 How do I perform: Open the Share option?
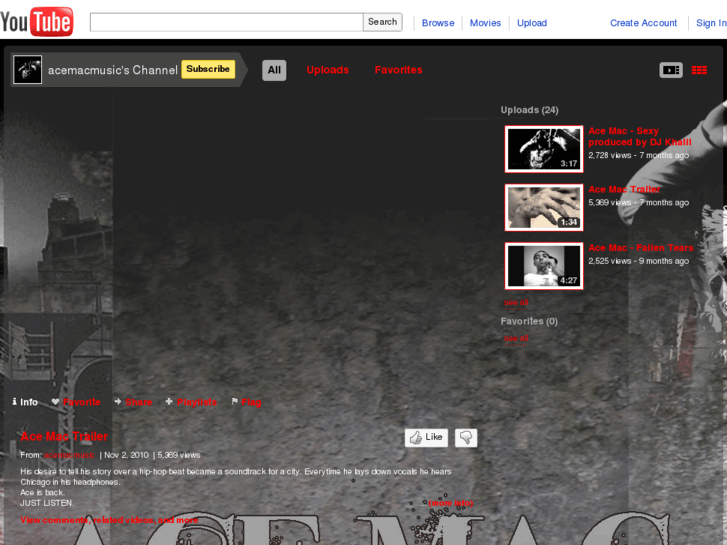pyautogui.click(x=133, y=402)
